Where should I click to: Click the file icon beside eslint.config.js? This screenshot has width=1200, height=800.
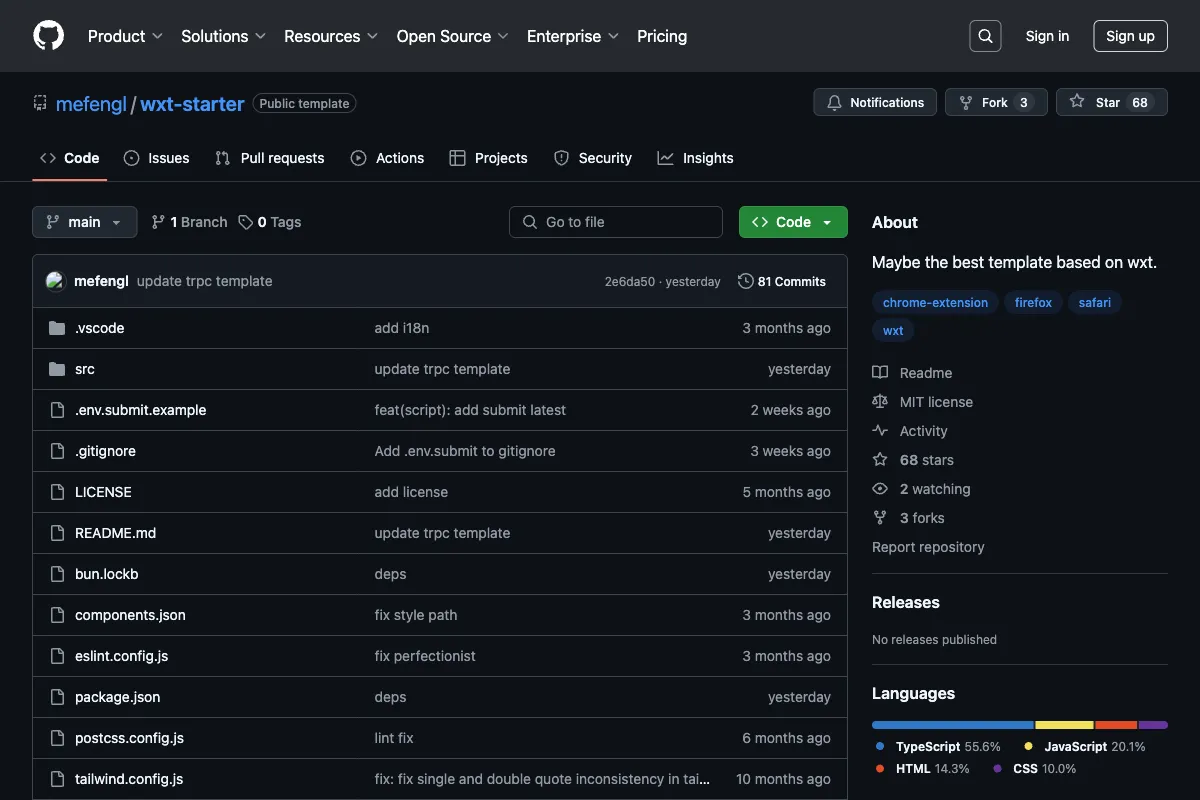click(57, 656)
